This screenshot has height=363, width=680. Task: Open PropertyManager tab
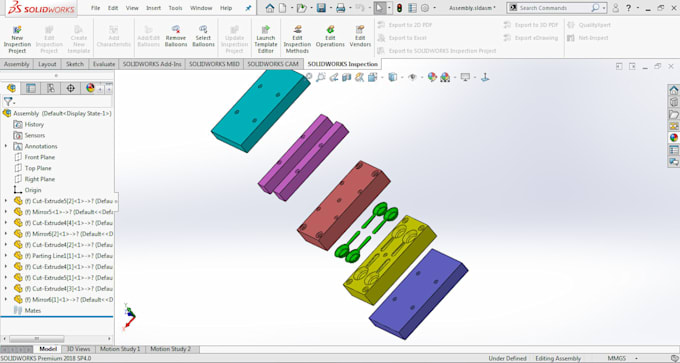pyautogui.click(x=31, y=88)
